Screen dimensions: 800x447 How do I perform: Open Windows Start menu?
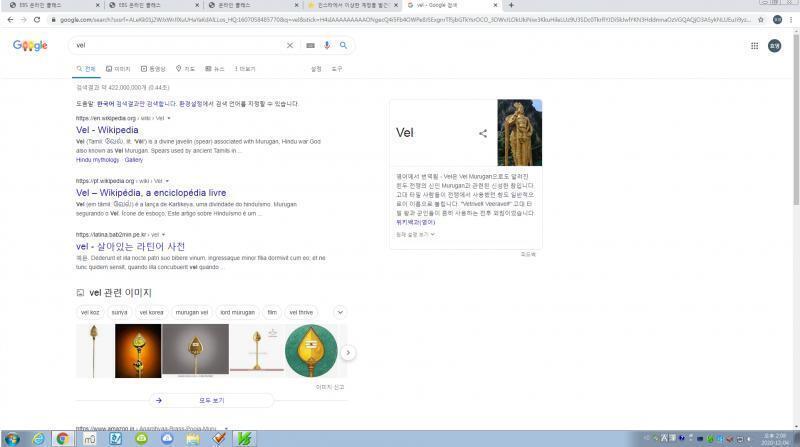coord(12,439)
